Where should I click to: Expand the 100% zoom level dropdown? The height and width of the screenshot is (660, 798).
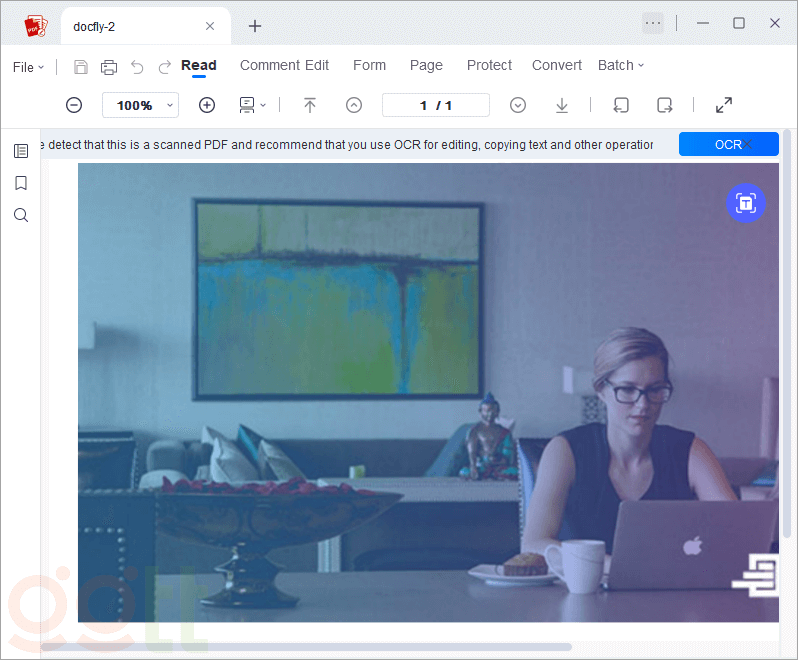click(x=171, y=105)
